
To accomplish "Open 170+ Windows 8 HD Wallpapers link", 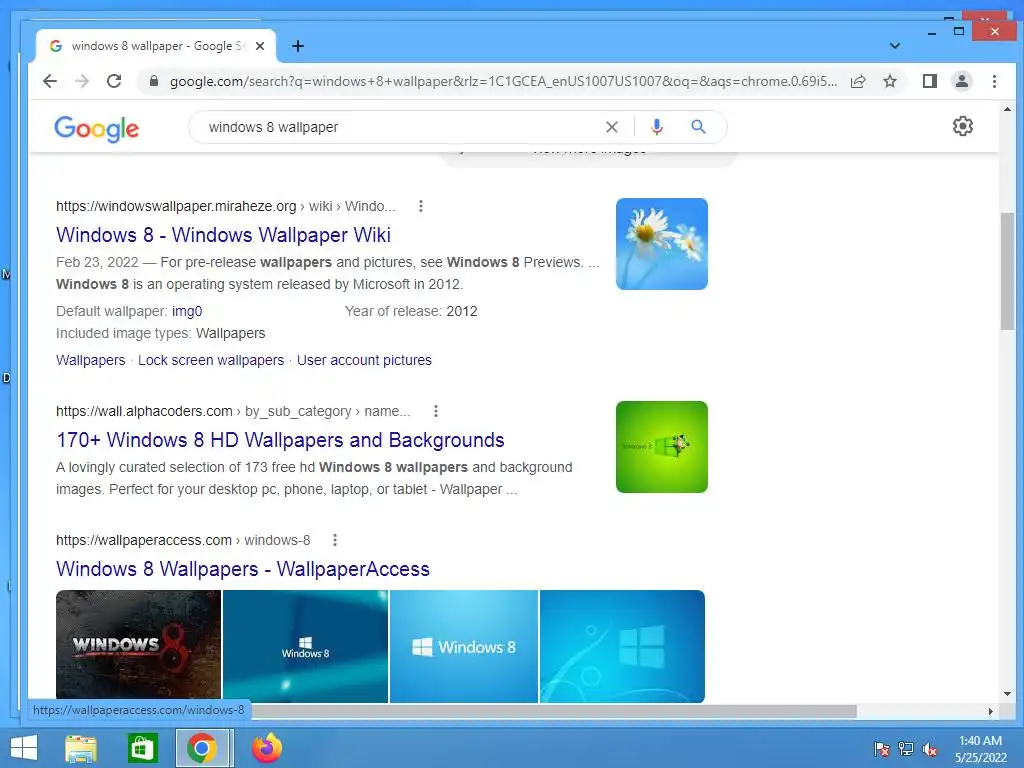I will click(x=280, y=440).
